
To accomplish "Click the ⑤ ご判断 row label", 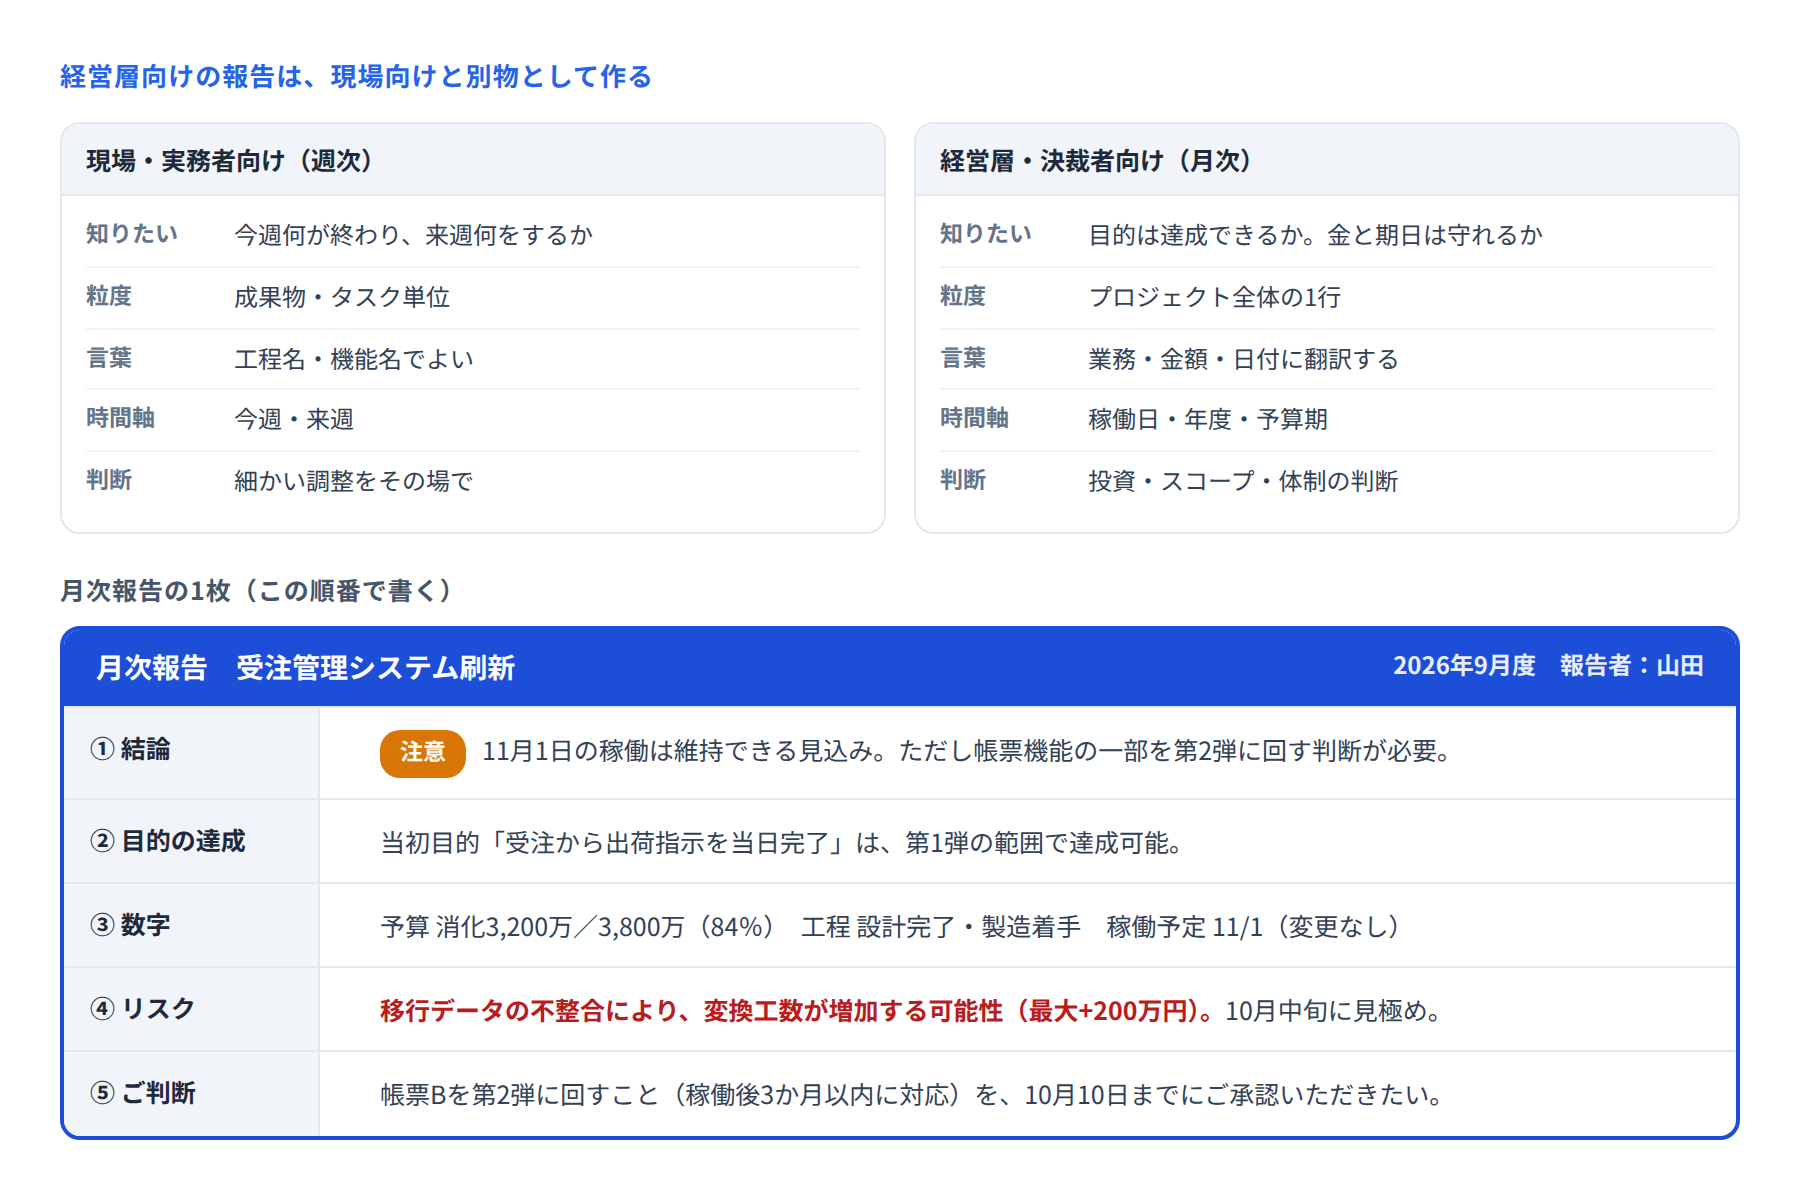I will click(x=143, y=1093).
